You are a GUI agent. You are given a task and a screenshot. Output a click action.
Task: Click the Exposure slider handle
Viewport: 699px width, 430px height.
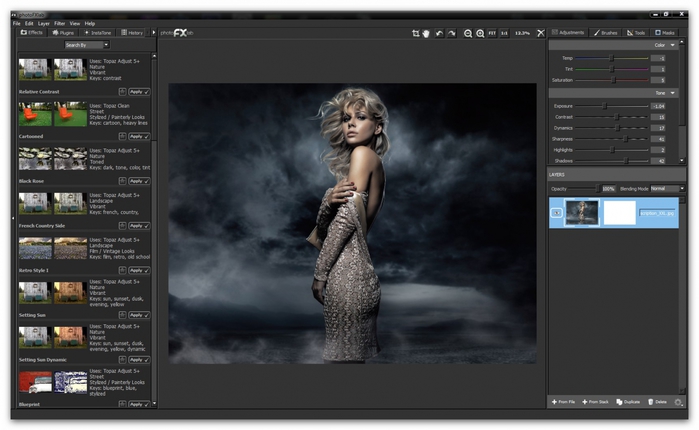[x=604, y=106]
